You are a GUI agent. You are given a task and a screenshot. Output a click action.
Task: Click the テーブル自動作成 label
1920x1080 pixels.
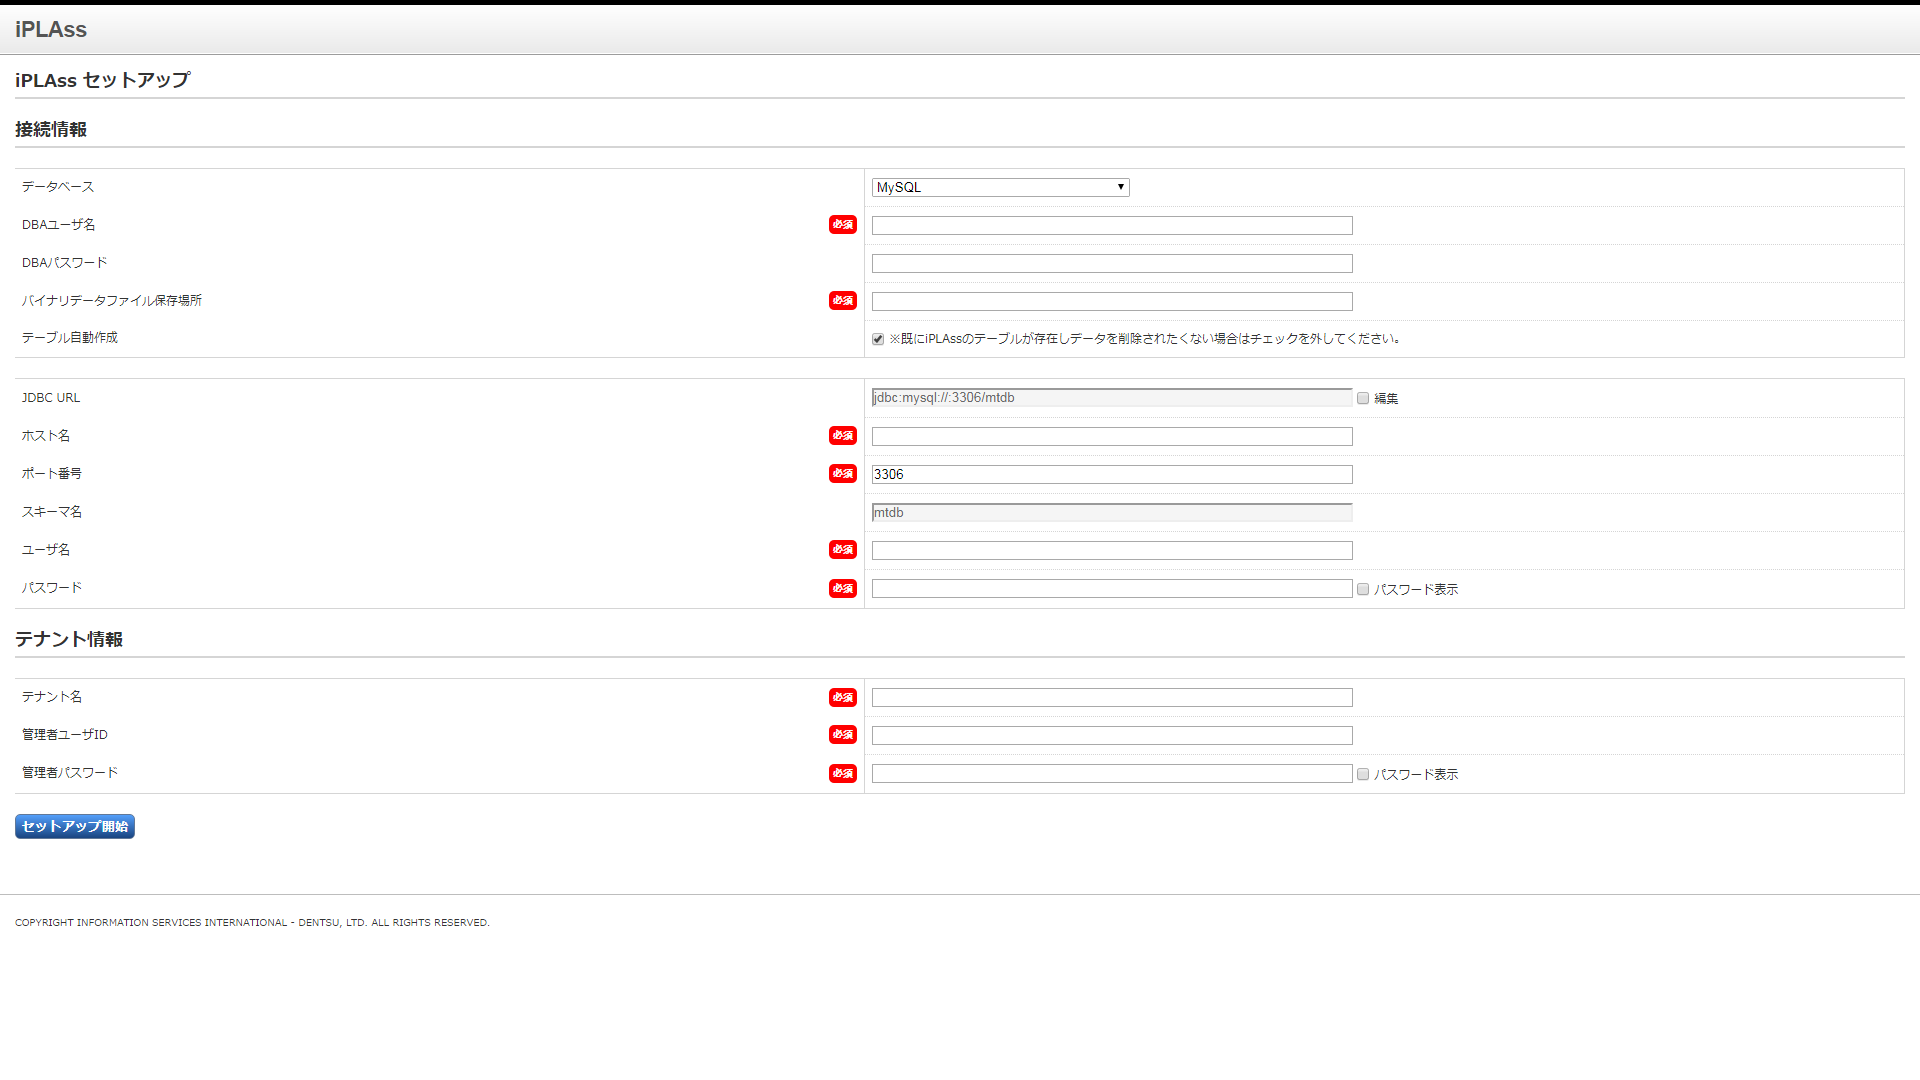coord(70,338)
